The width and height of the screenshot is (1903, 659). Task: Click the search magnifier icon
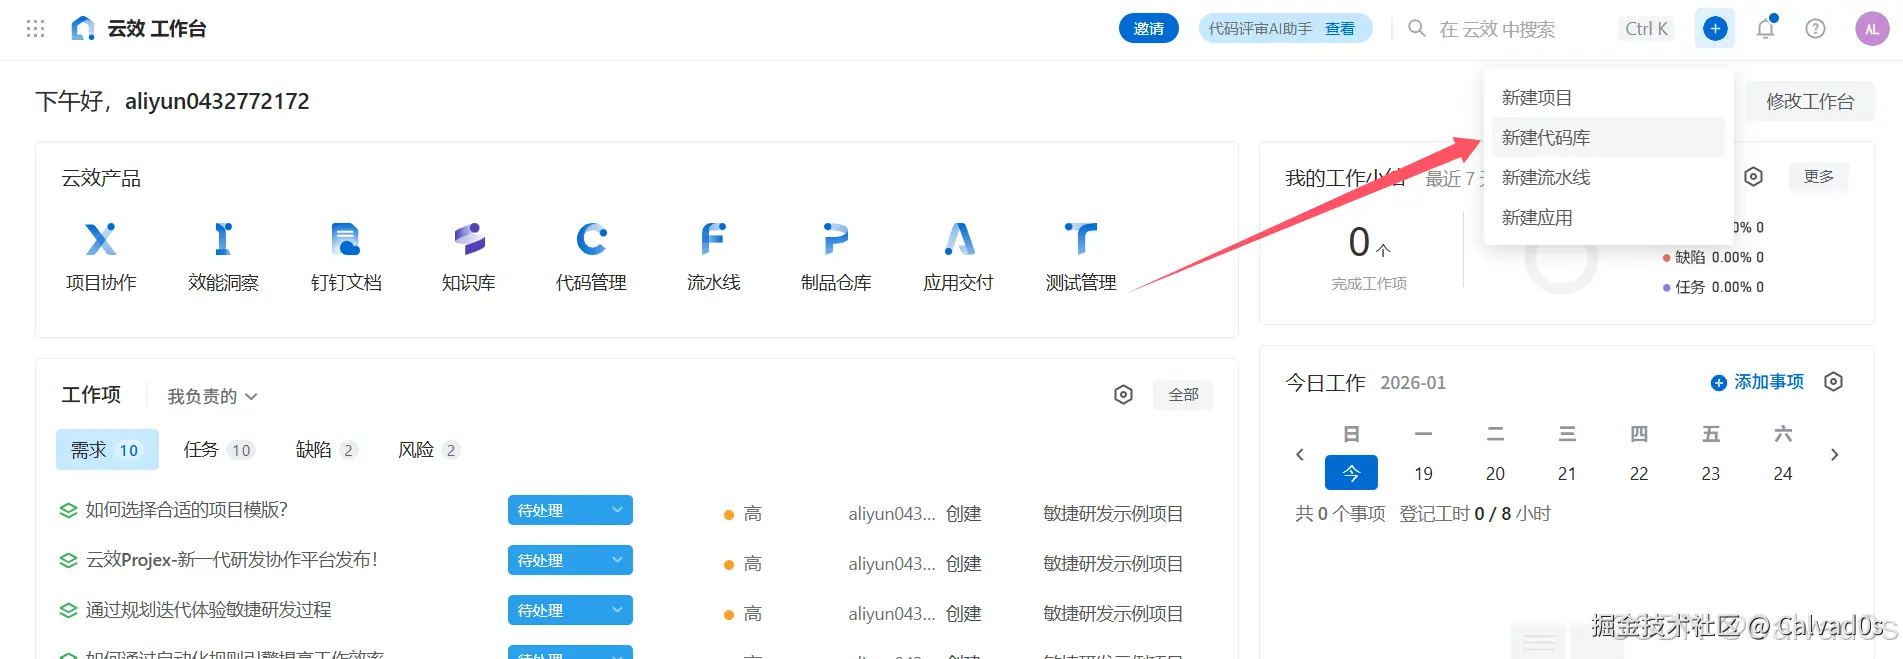1417,28
